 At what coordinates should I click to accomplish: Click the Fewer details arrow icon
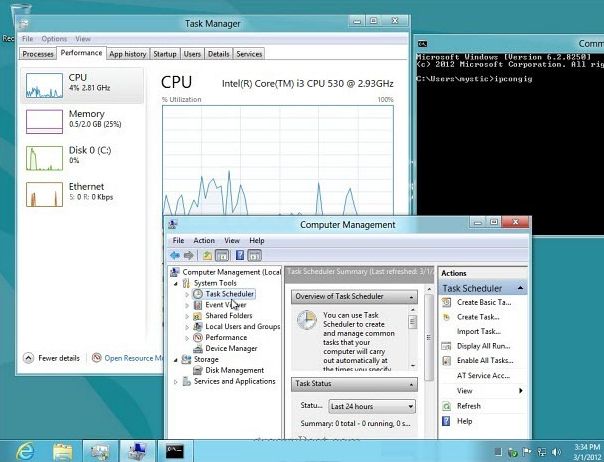click(28, 358)
